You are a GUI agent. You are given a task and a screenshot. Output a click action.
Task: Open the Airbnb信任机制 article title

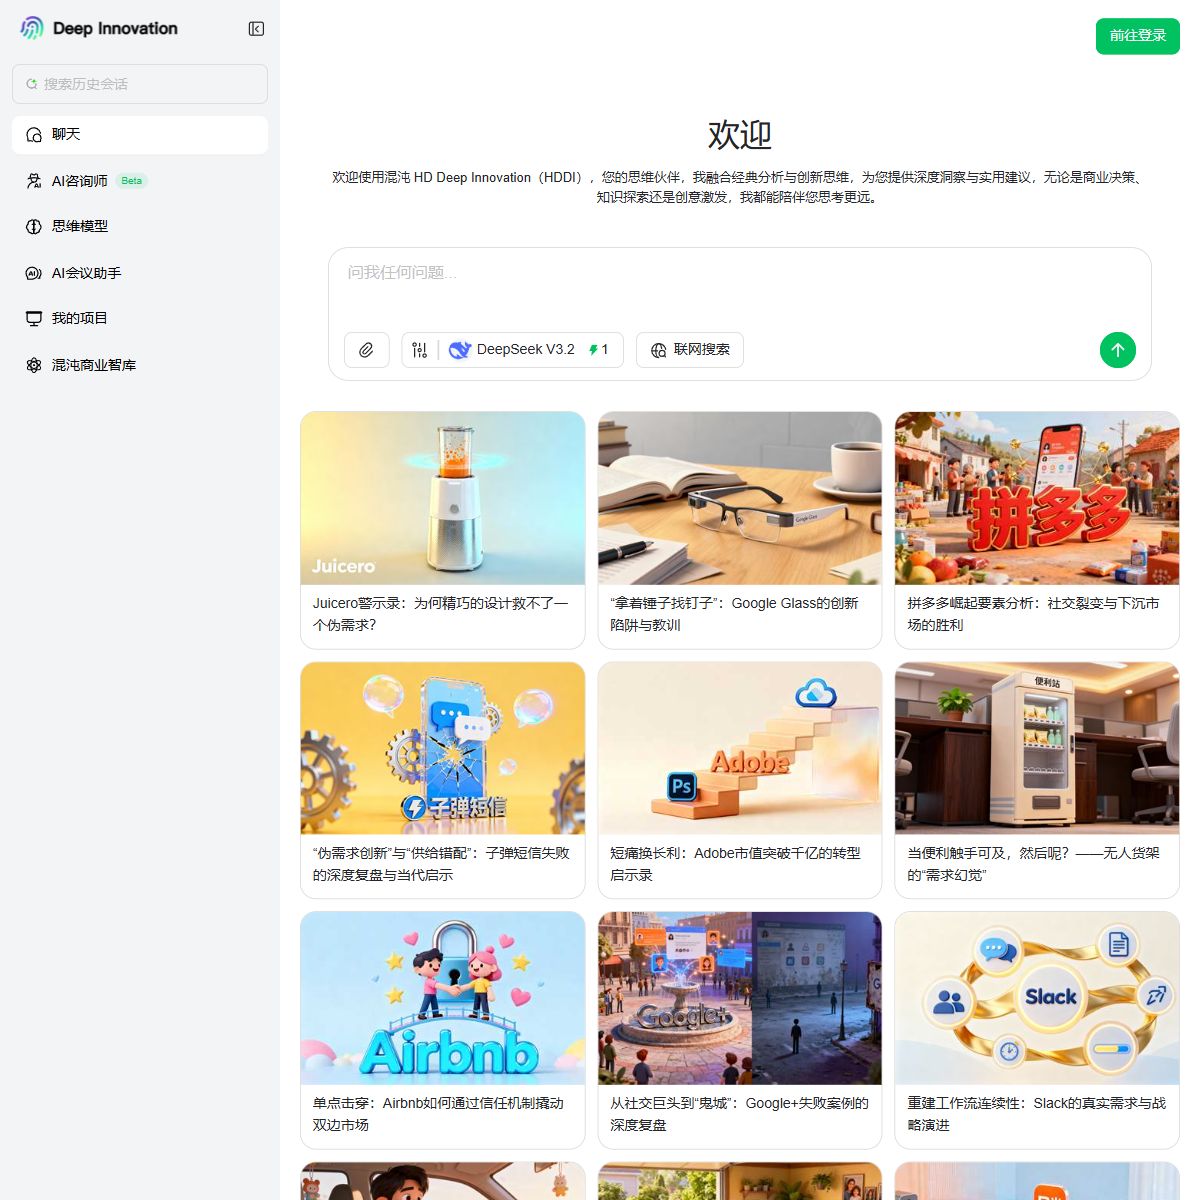pos(439,1114)
